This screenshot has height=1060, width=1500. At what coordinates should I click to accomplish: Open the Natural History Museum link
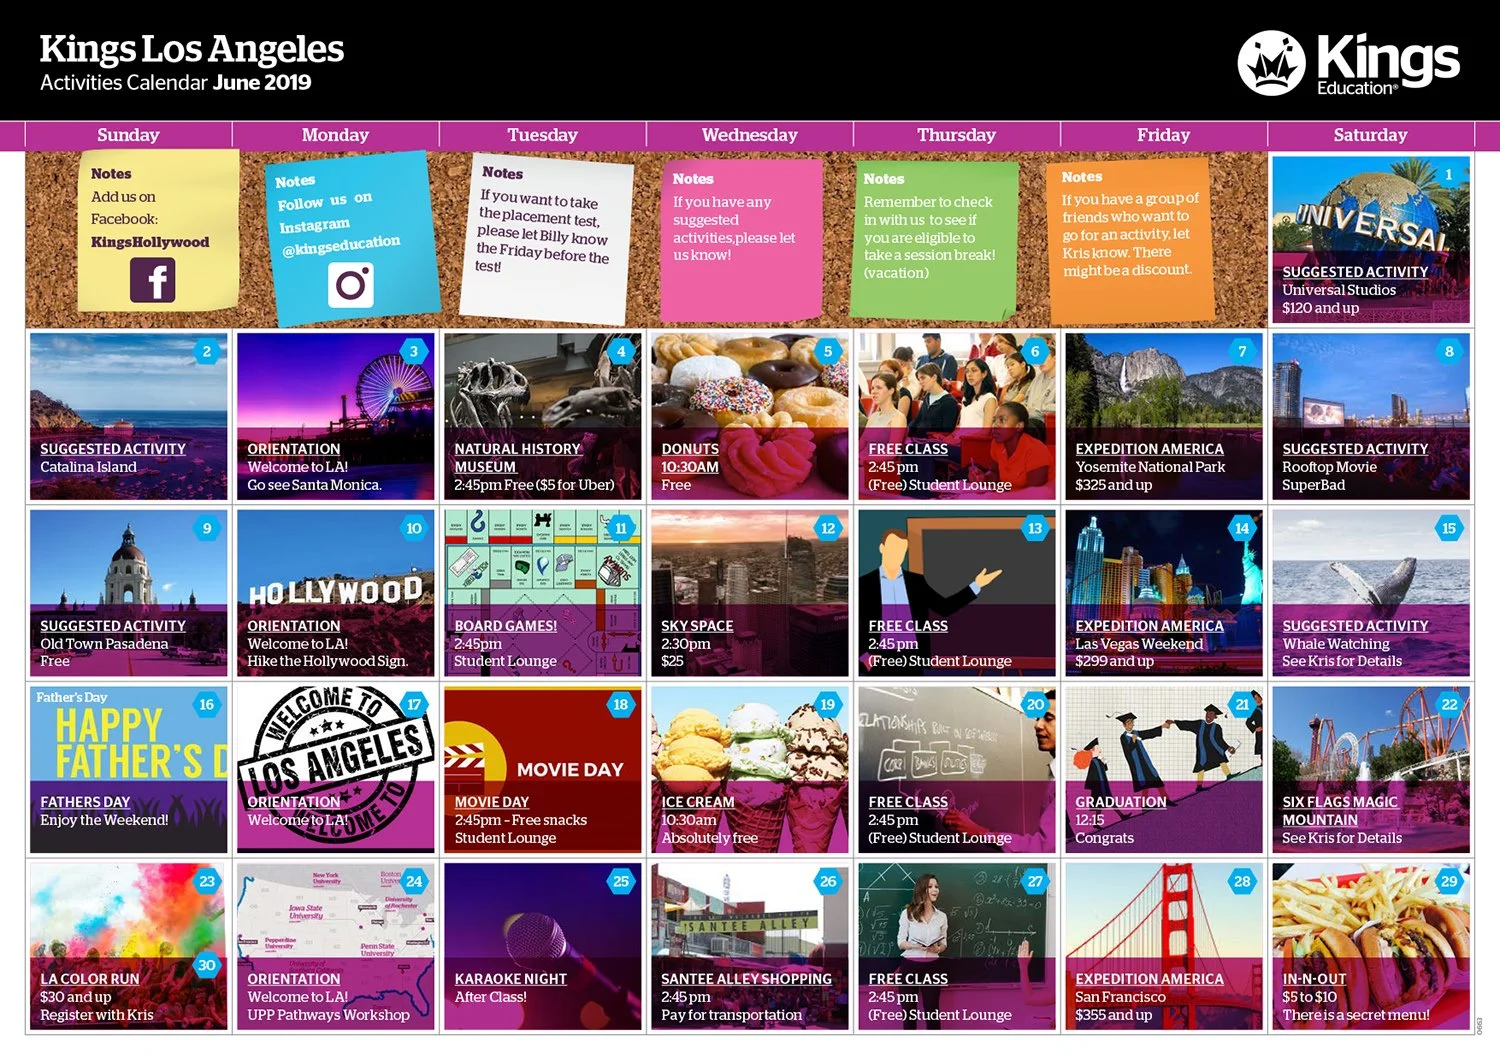(x=517, y=458)
